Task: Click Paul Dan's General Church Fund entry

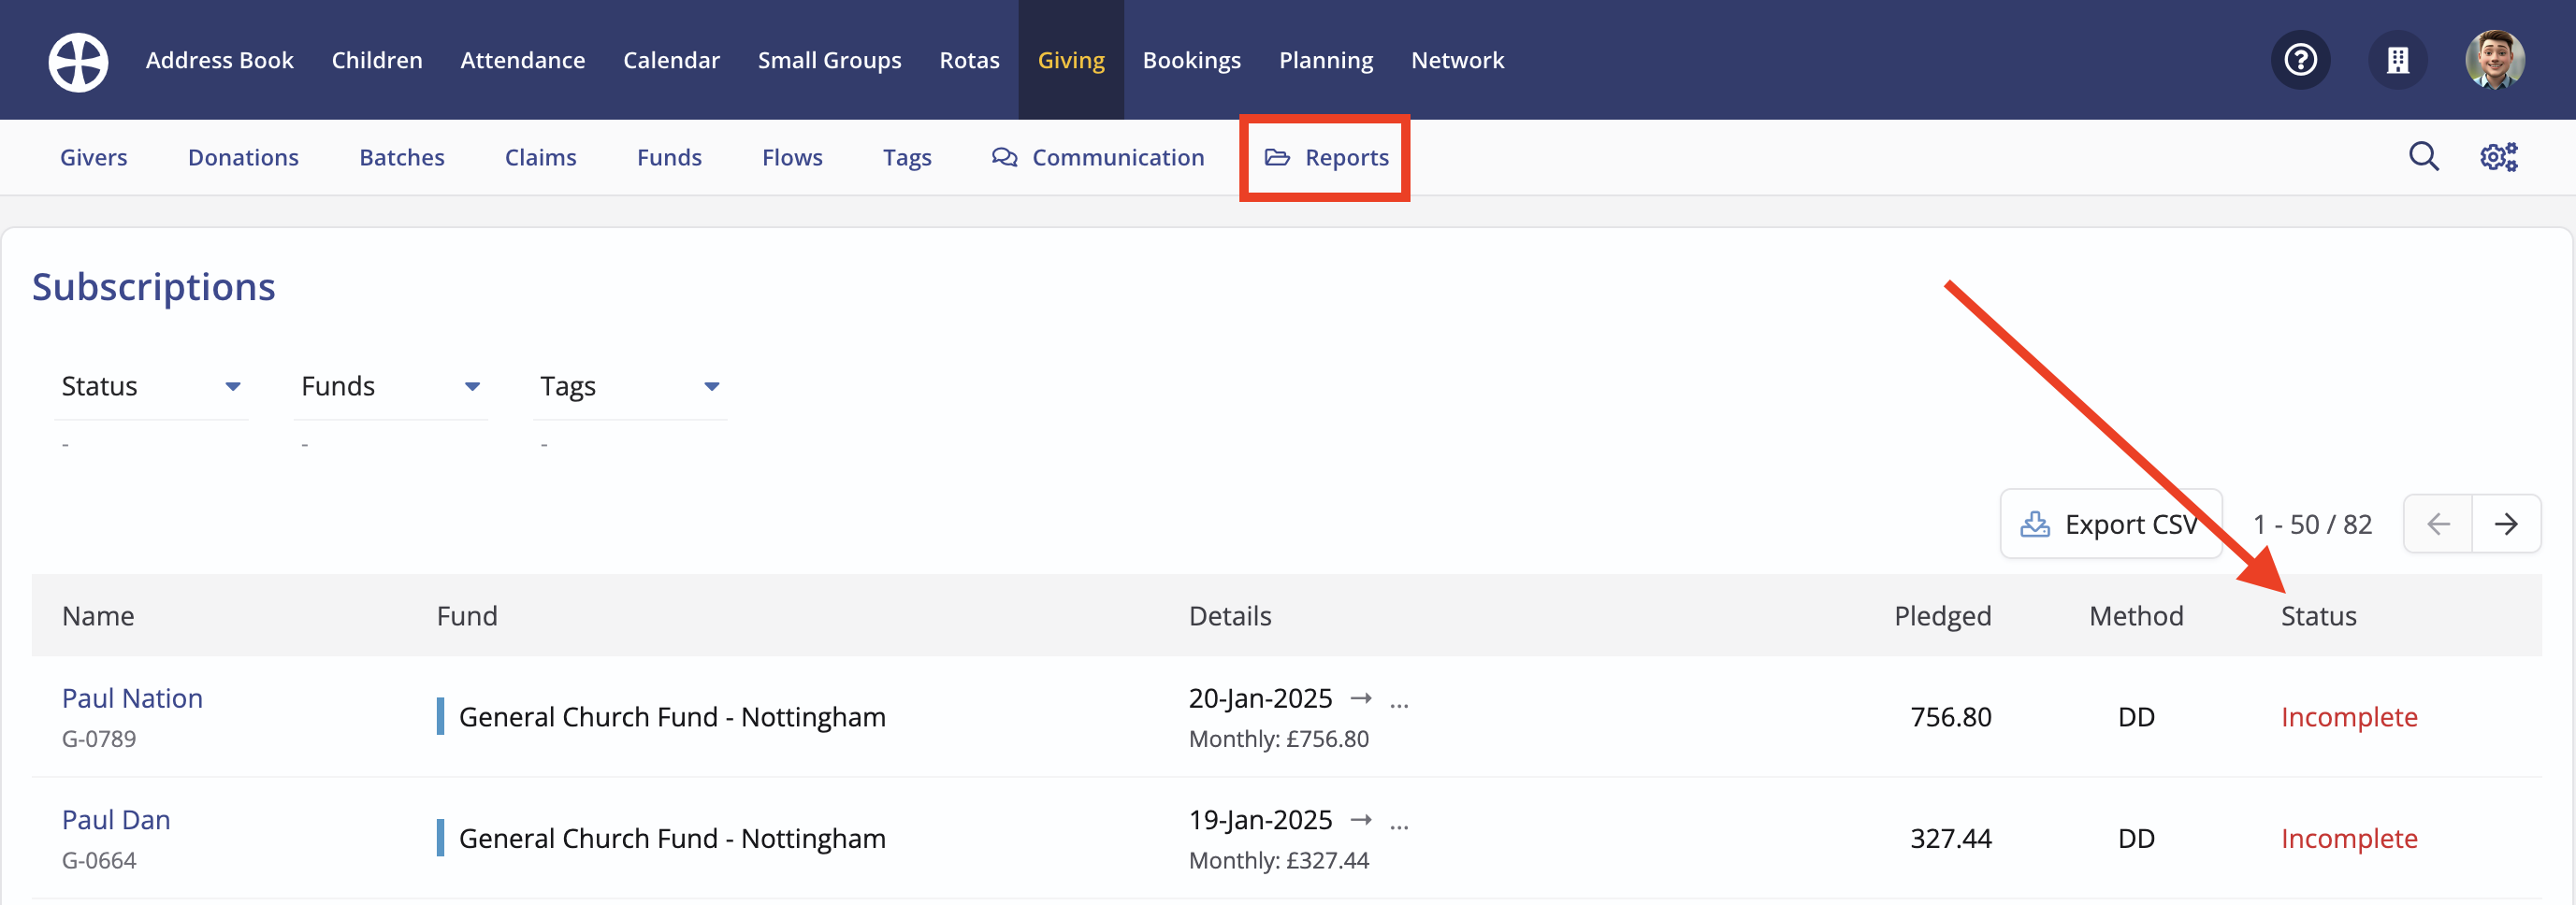Action: (661, 838)
